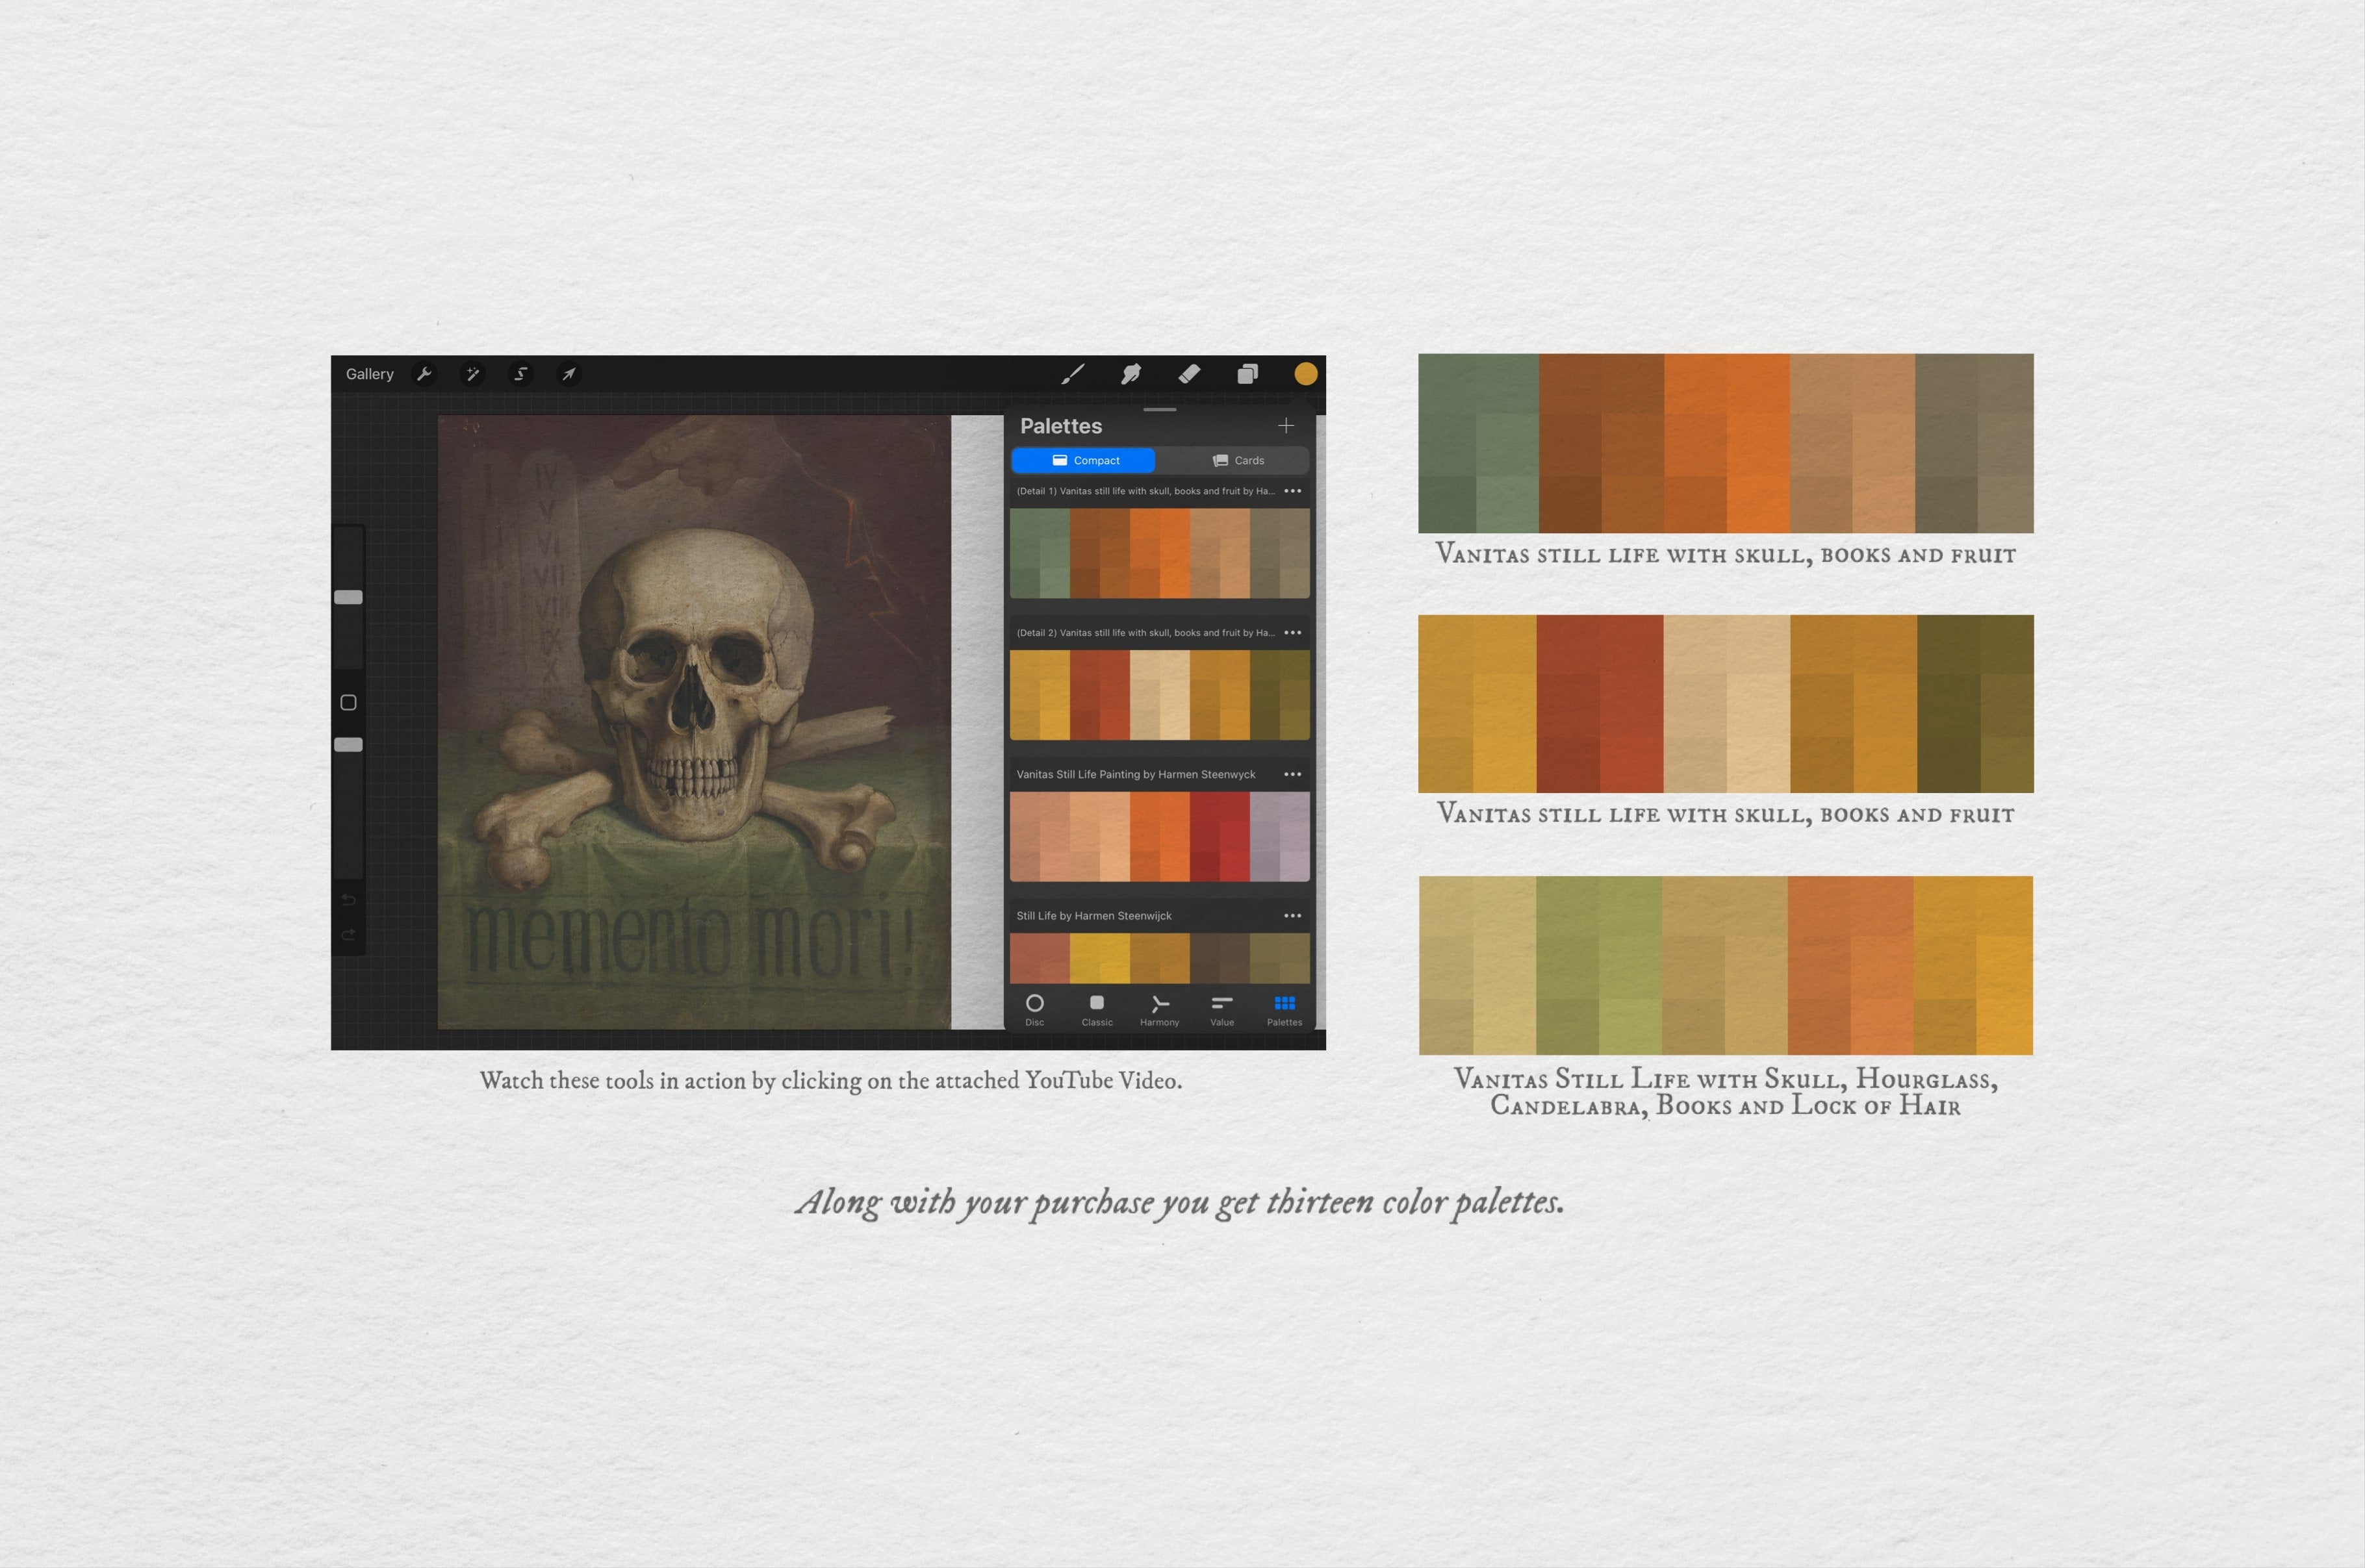Add a new palette with the plus button
Viewport: 2365px width, 1568px height.
(1286, 425)
